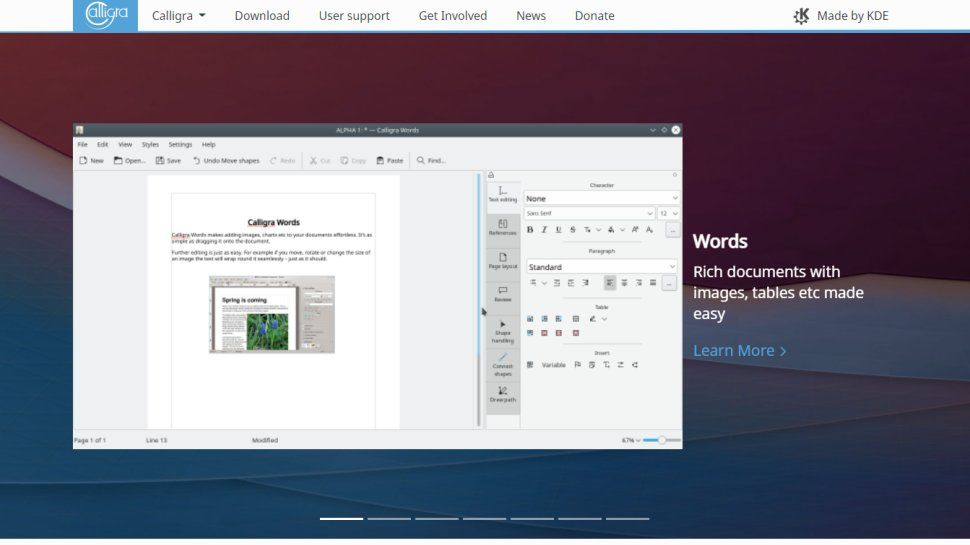970x545 pixels.
Task: Open the Get Involved link
Action: click(453, 15)
